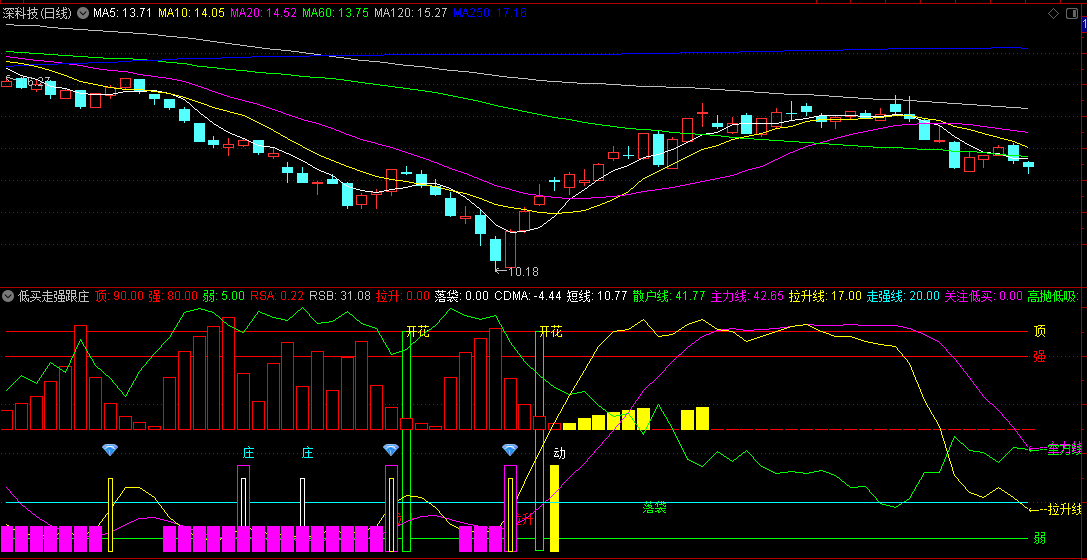Select the MA60: 13.75 legend entry

click(x=335, y=12)
